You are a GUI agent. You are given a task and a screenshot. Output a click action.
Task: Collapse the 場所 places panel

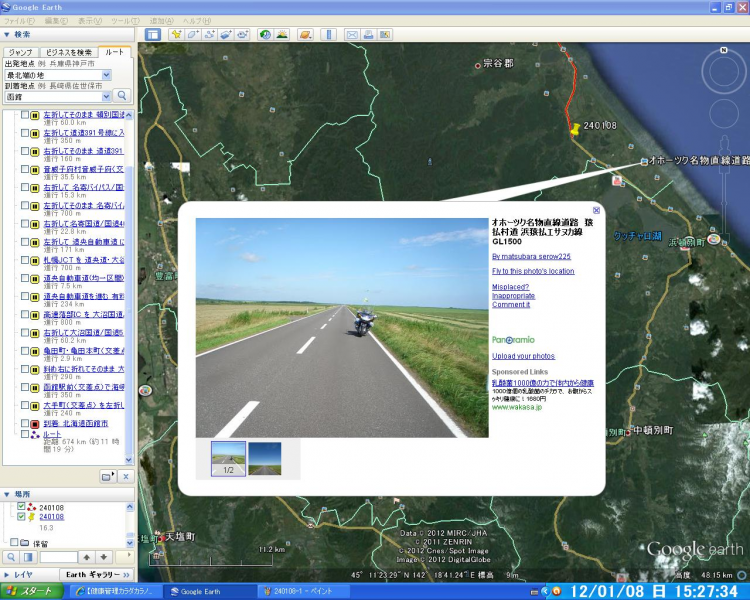tap(9, 494)
